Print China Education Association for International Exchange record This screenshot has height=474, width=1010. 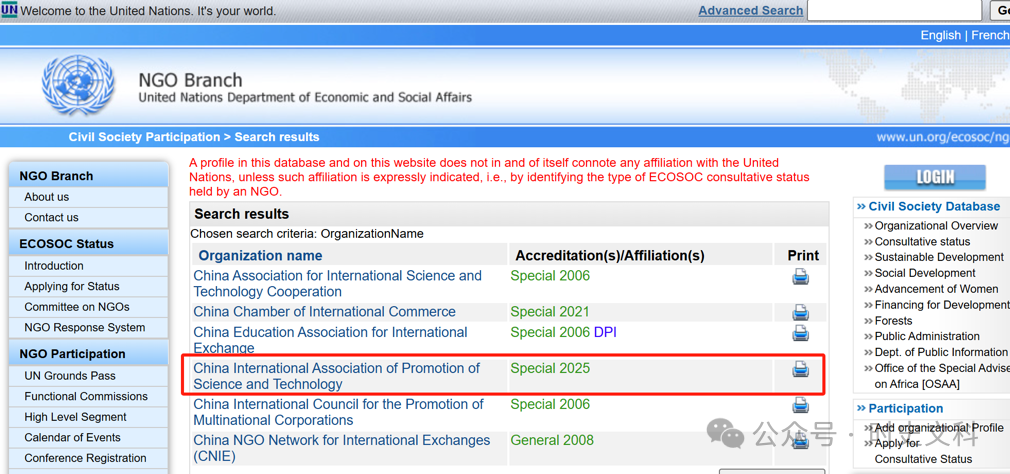pos(801,333)
